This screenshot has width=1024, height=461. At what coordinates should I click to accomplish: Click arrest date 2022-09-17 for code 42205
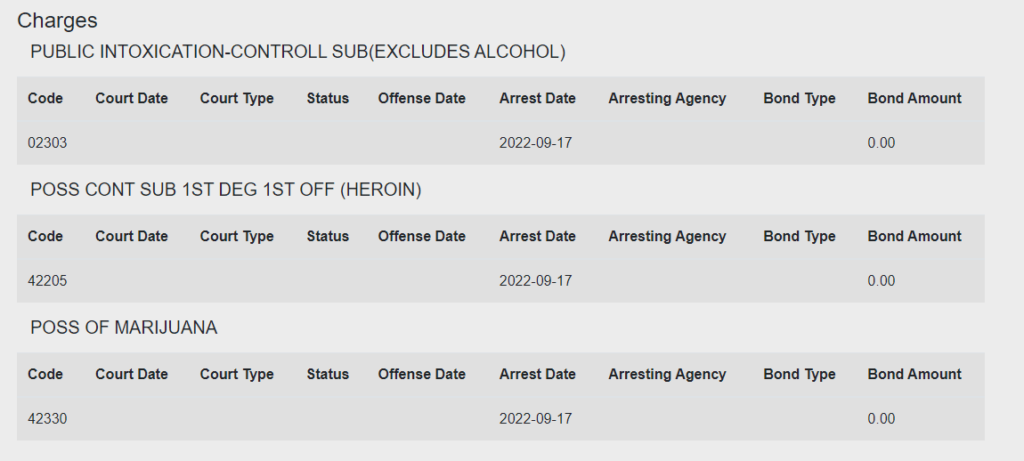coord(536,281)
